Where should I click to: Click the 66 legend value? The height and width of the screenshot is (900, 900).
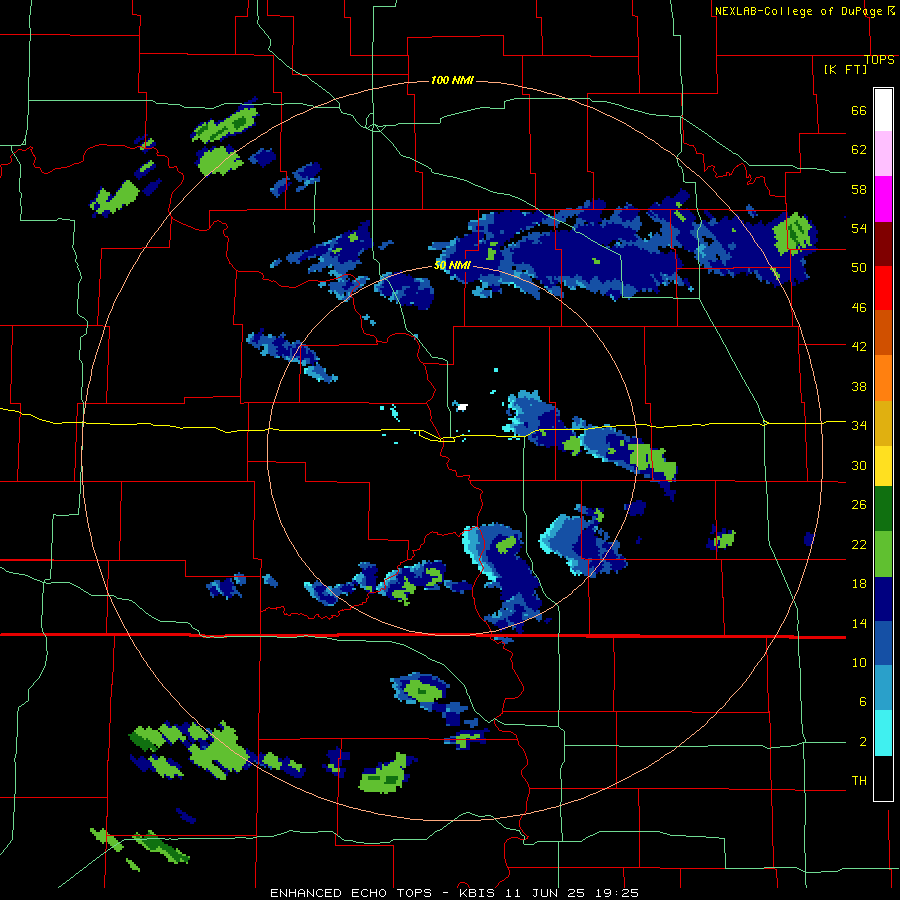[859, 111]
